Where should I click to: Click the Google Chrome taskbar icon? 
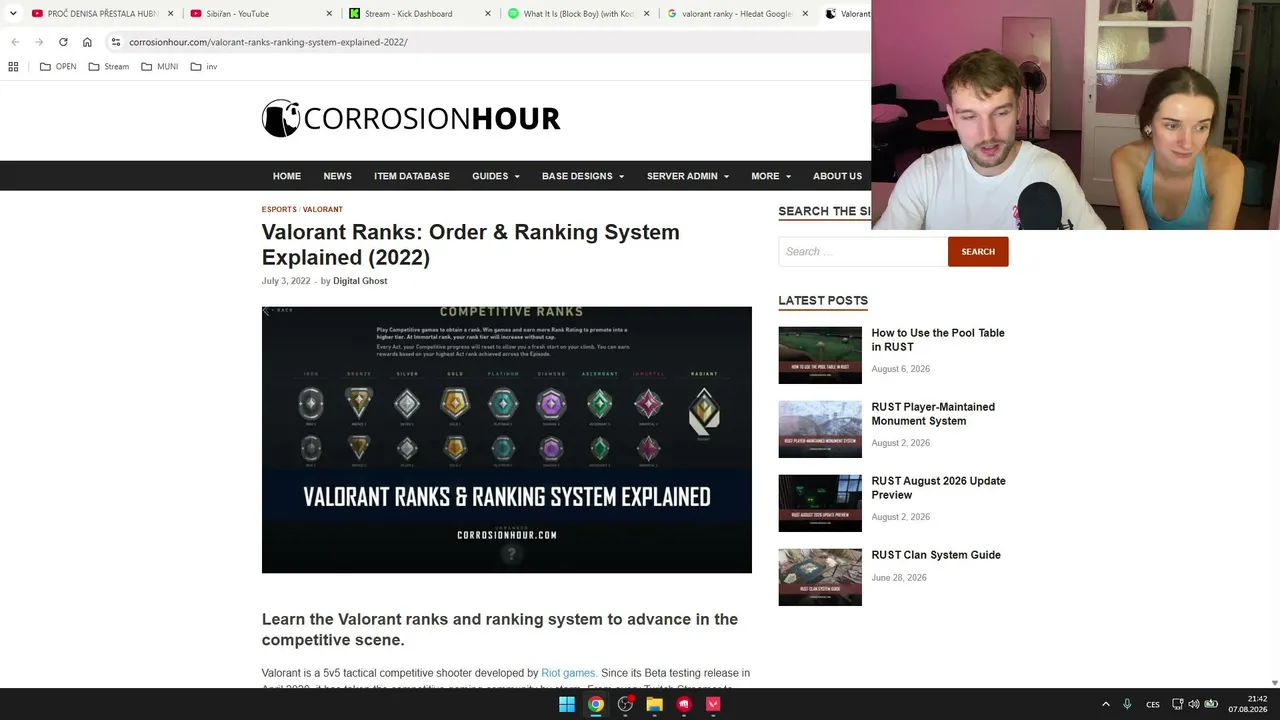[596, 704]
